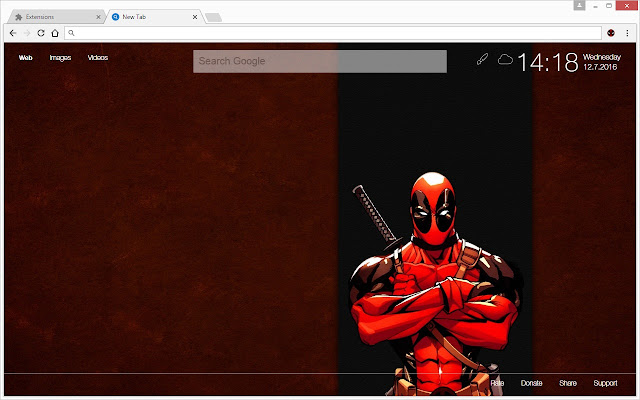The height and width of the screenshot is (400, 640).
Task: Open the Donate link in footer
Action: click(531, 383)
